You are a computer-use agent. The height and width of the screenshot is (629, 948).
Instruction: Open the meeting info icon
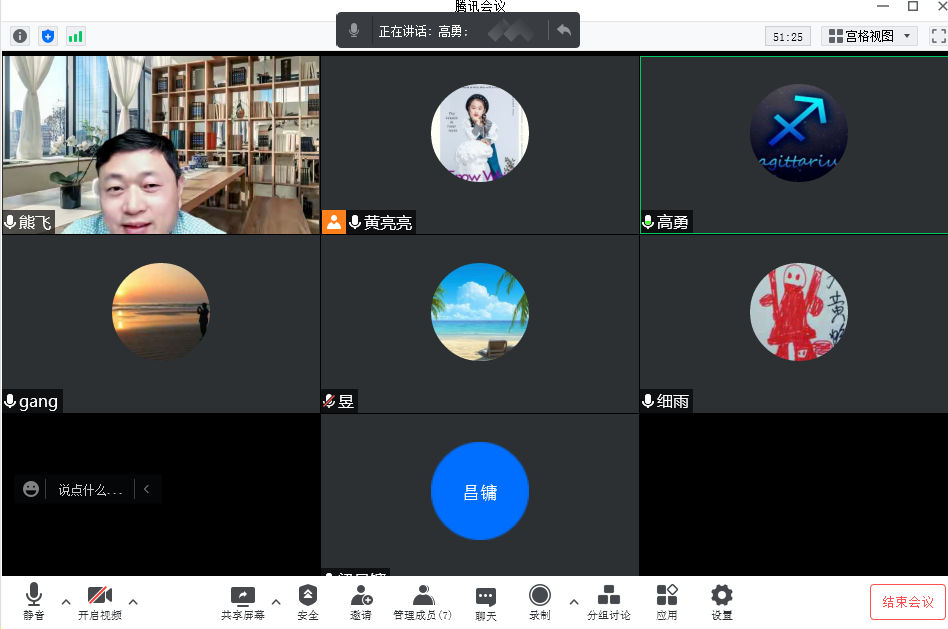[x=20, y=36]
